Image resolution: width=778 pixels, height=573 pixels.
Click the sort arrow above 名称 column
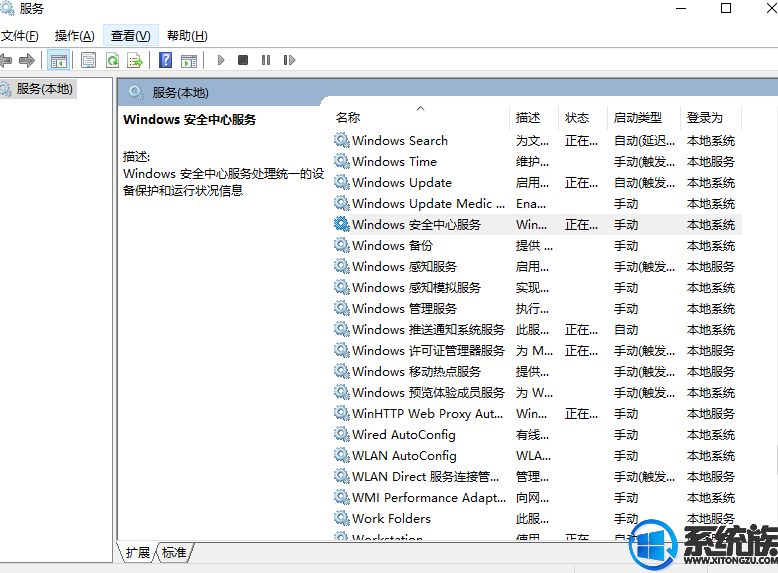pos(420,108)
